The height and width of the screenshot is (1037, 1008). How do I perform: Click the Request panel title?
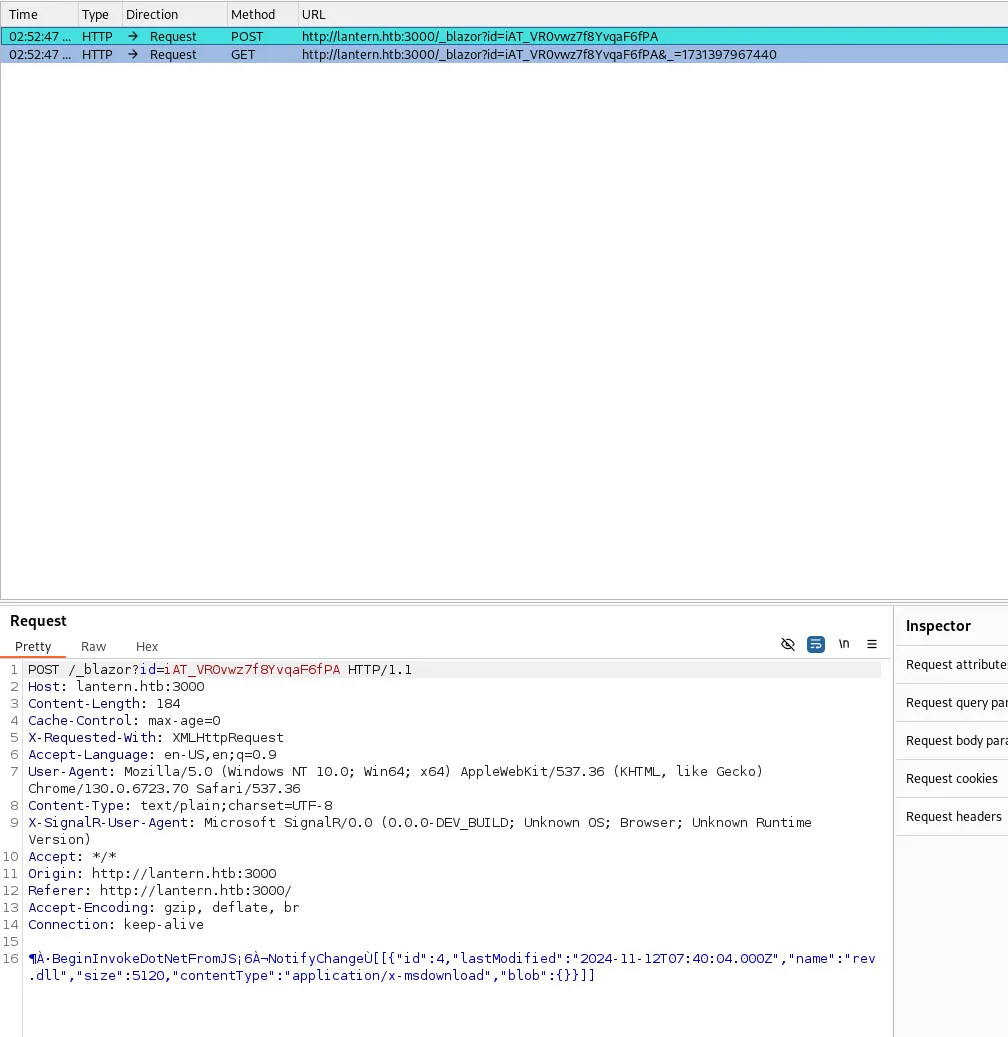[38, 621]
